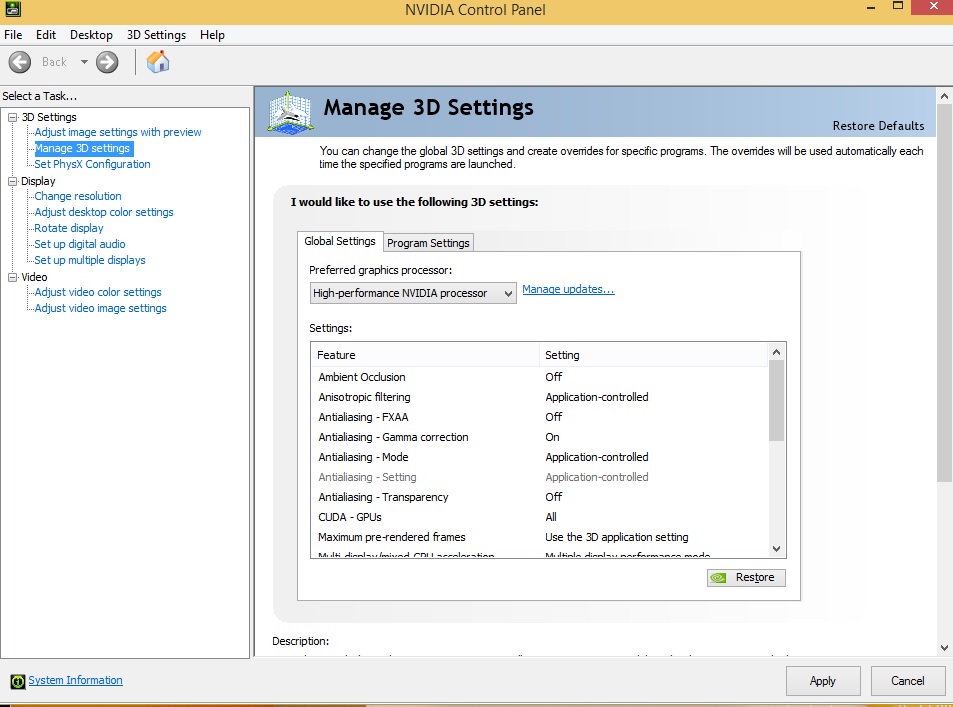Open Preferred graphics processor dropdown
This screenshot has width=953, height=707.
point(413,293)
